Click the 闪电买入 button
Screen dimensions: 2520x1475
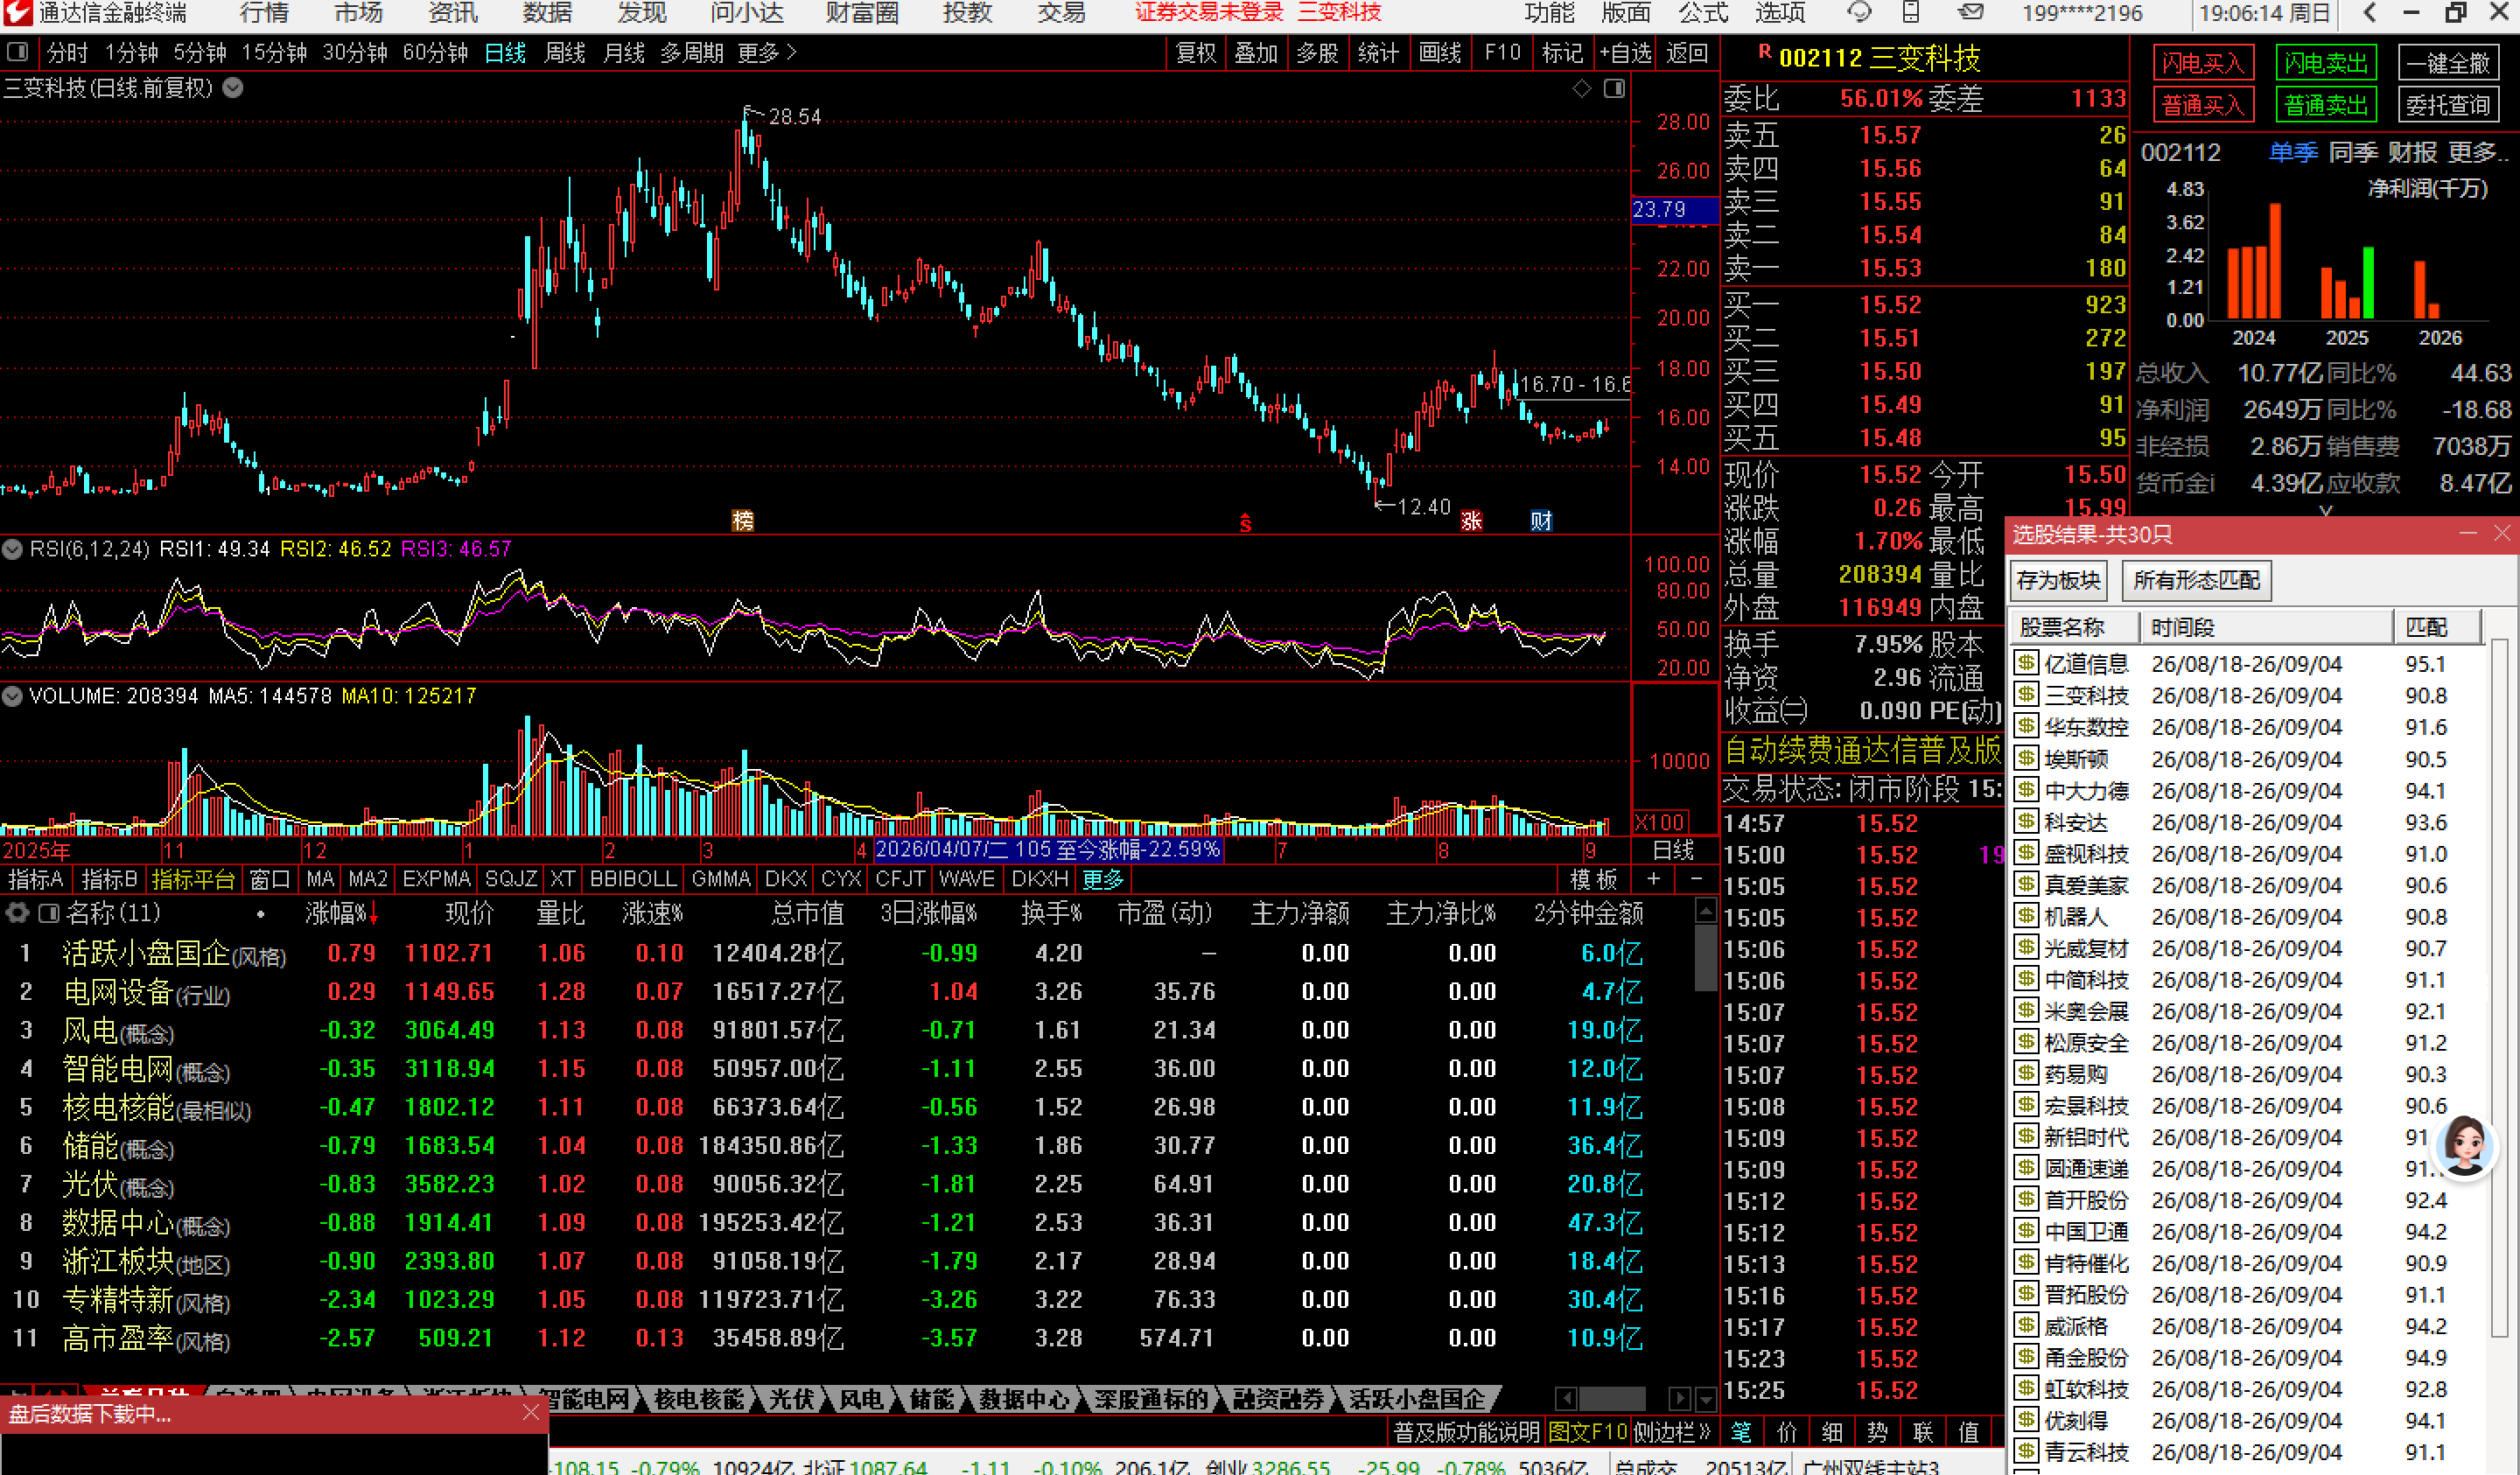click(2203, 63)
